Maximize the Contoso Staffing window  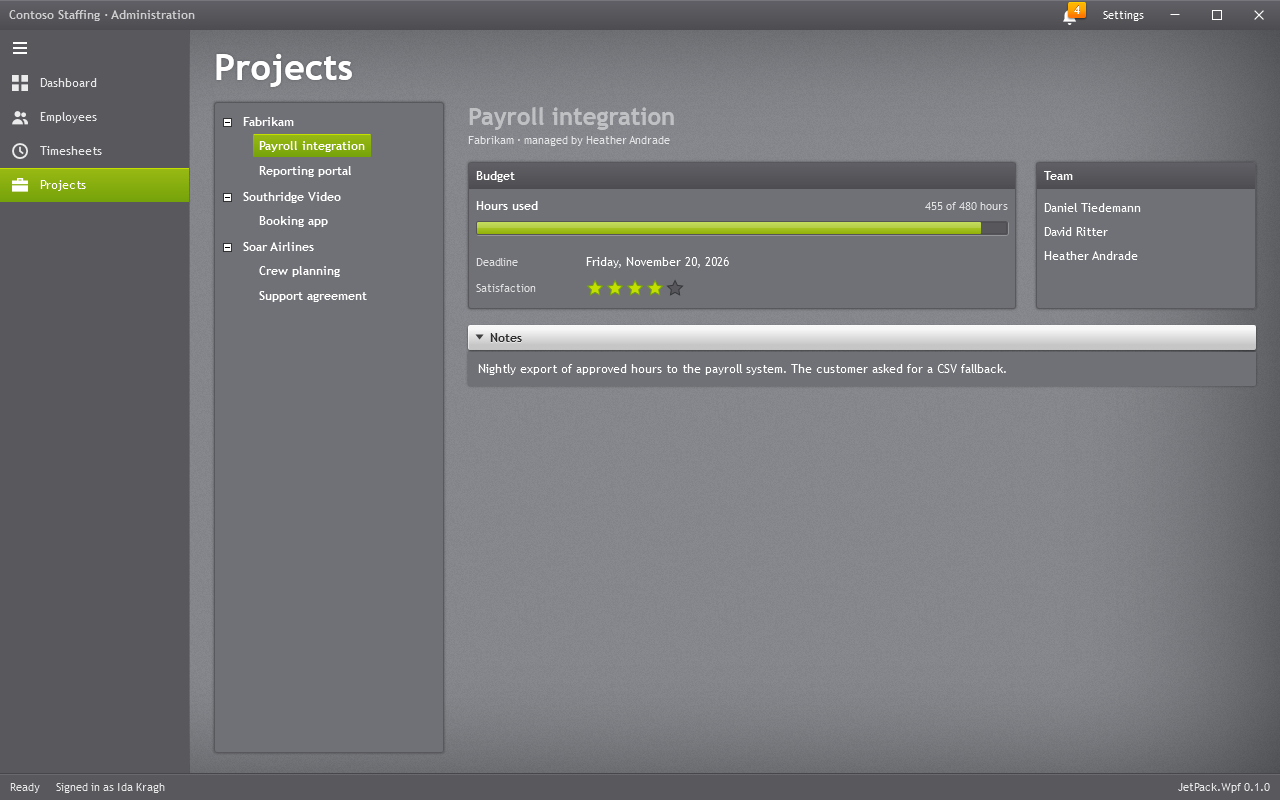point(1217,15)
